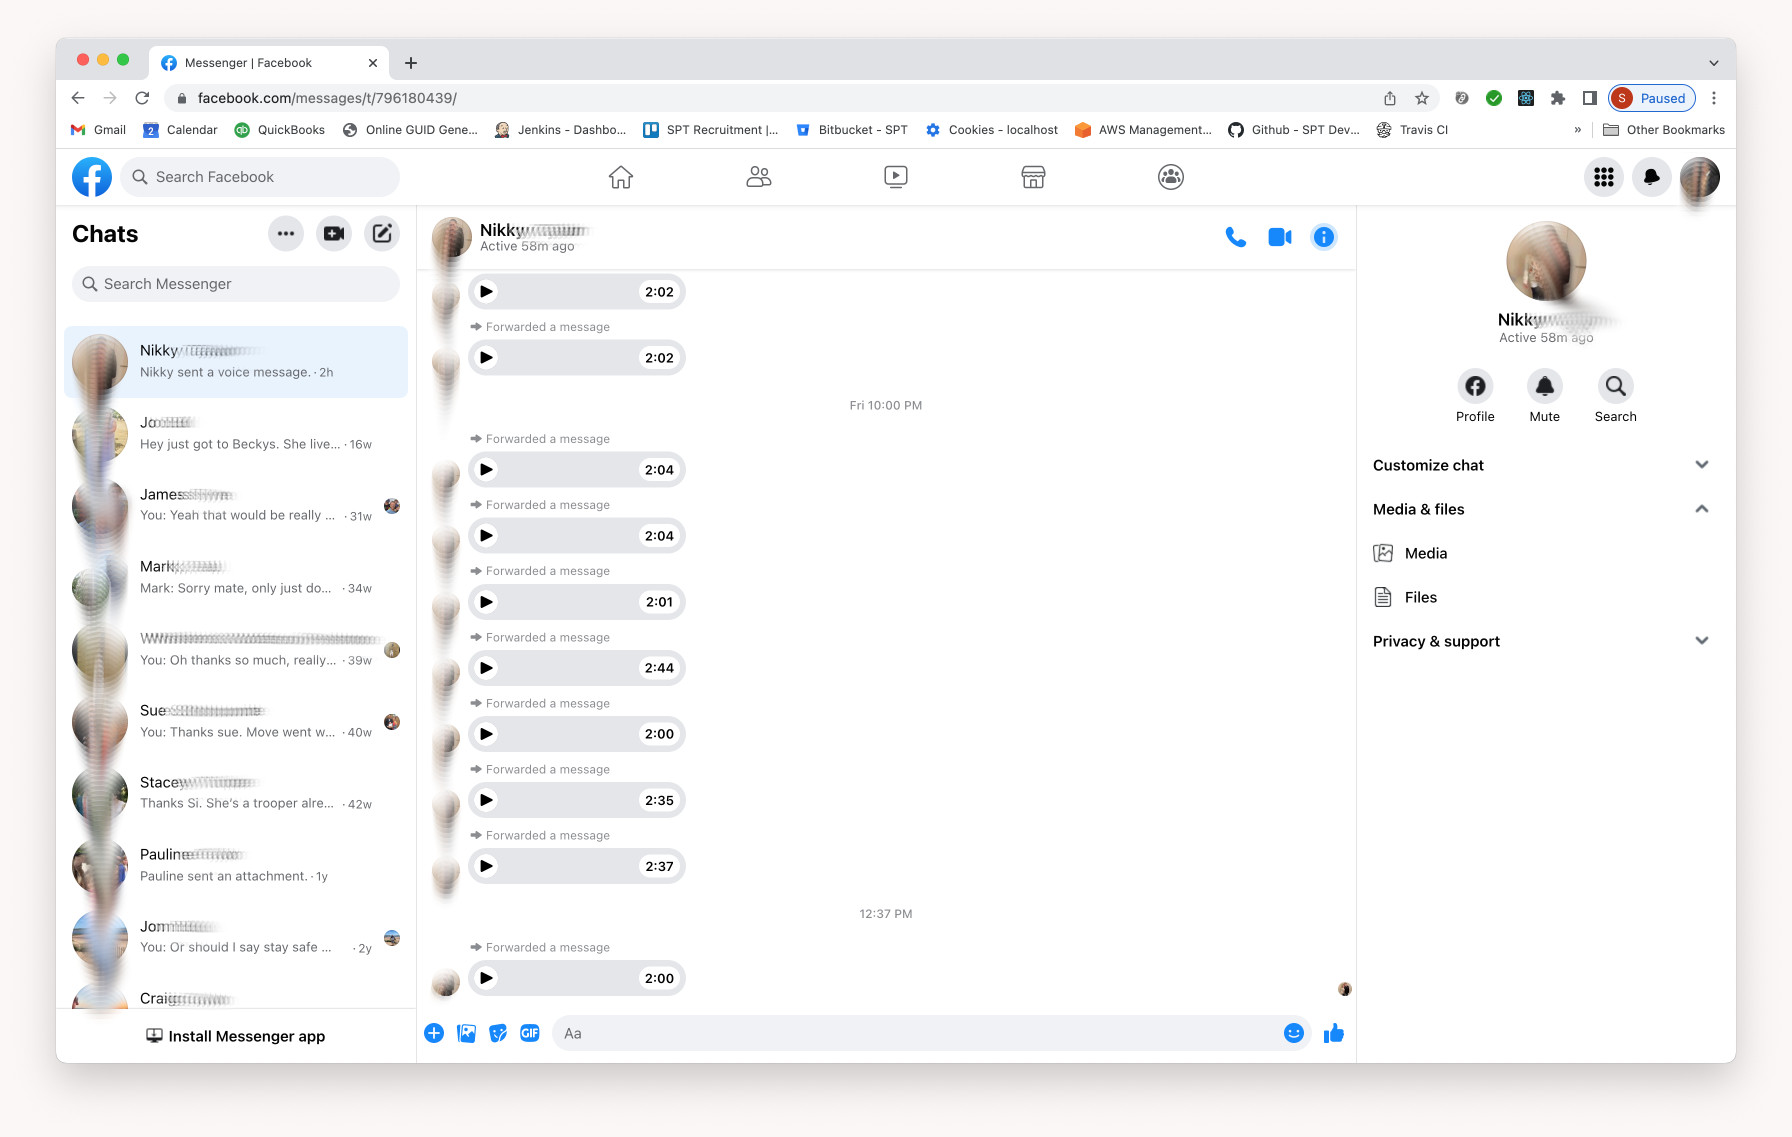Open the chat with Pauline

point(236,866)
